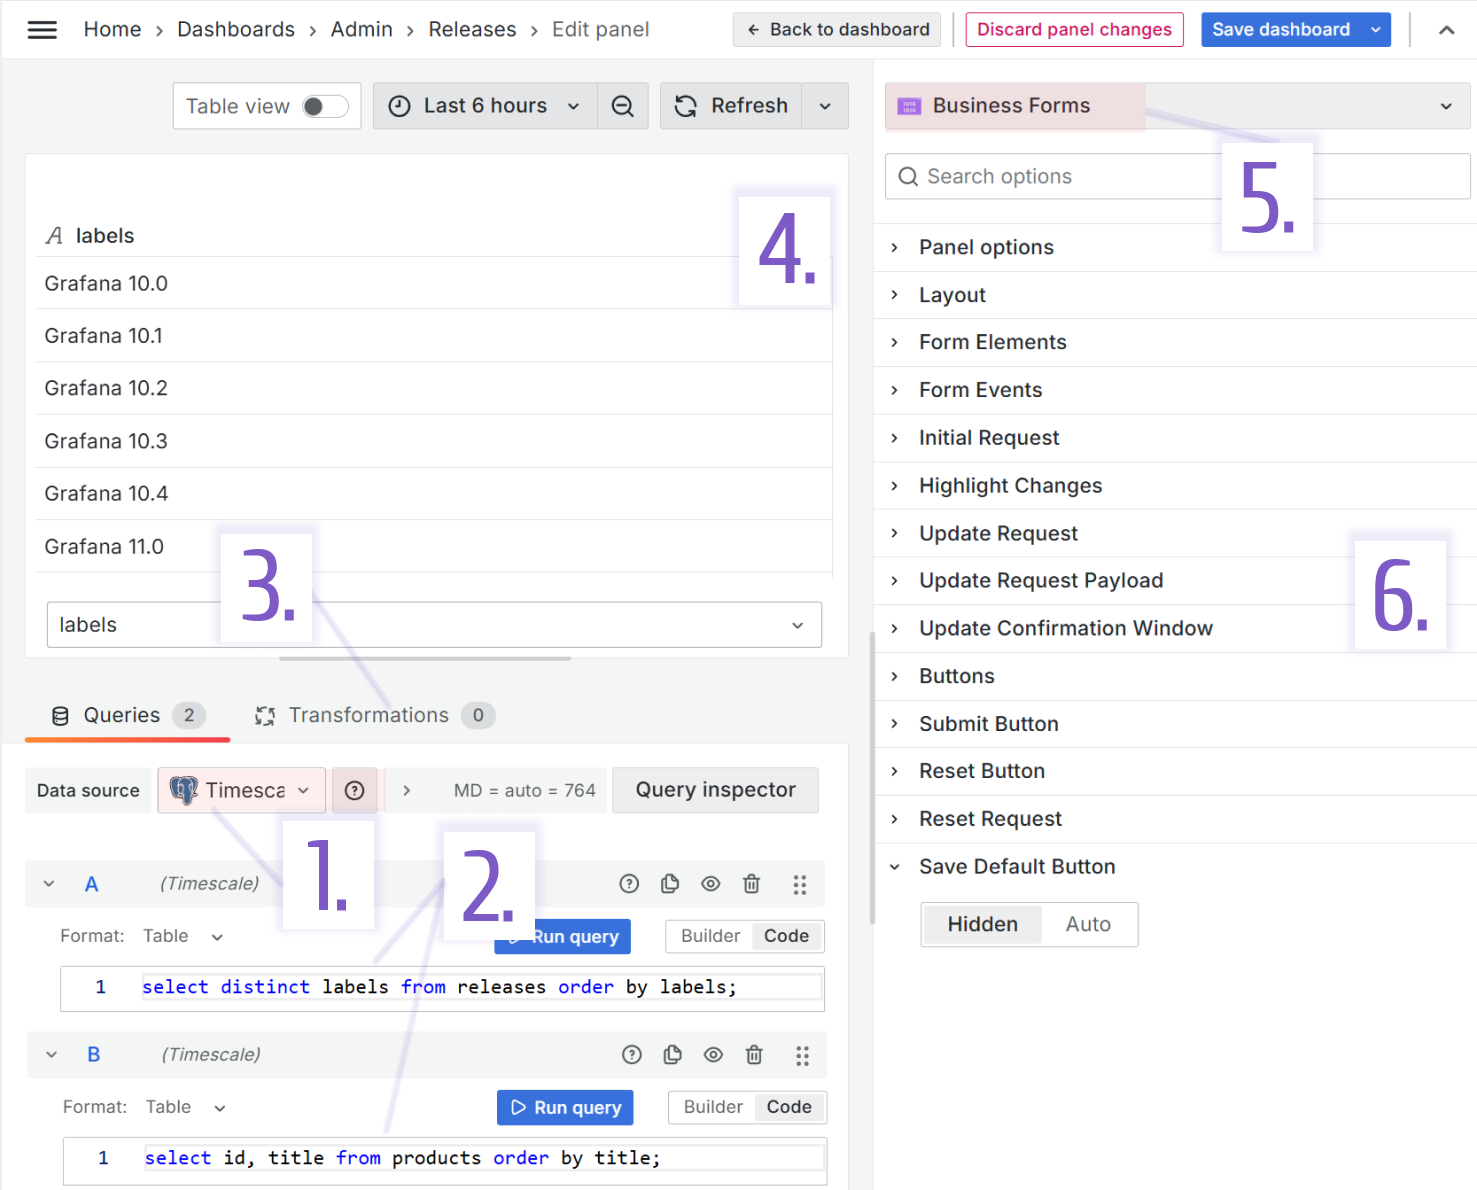Expand the query options arrow beside MD = auto
Image resolution: width=1477 pixels, height=1190 pixels.
click(406, 791)
